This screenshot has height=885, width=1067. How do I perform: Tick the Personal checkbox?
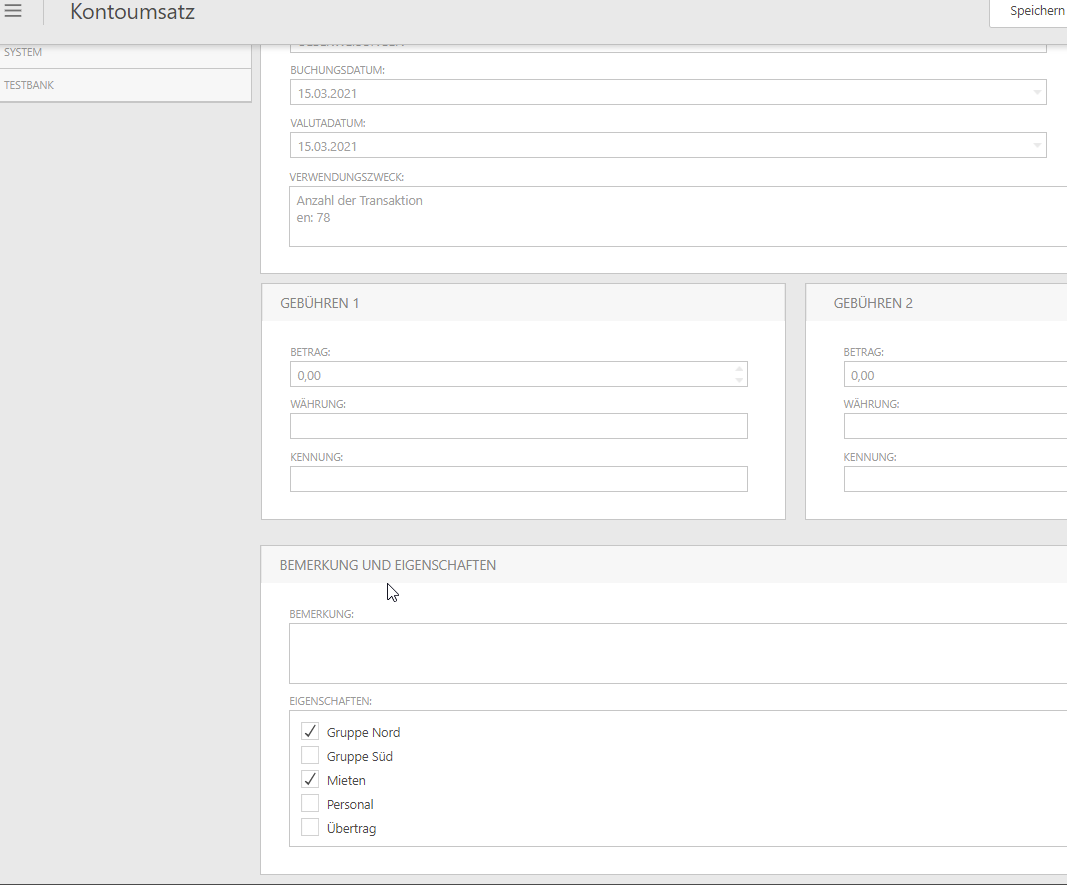(x=310, y=804)
